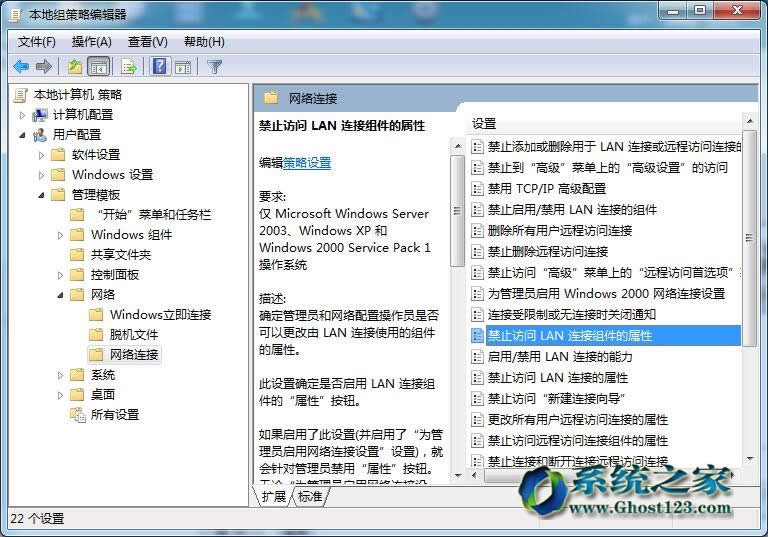This screenshot has height=537, width=768.
Task: Switch to the 扩展 tab
Action: click(x=274, y=496)
